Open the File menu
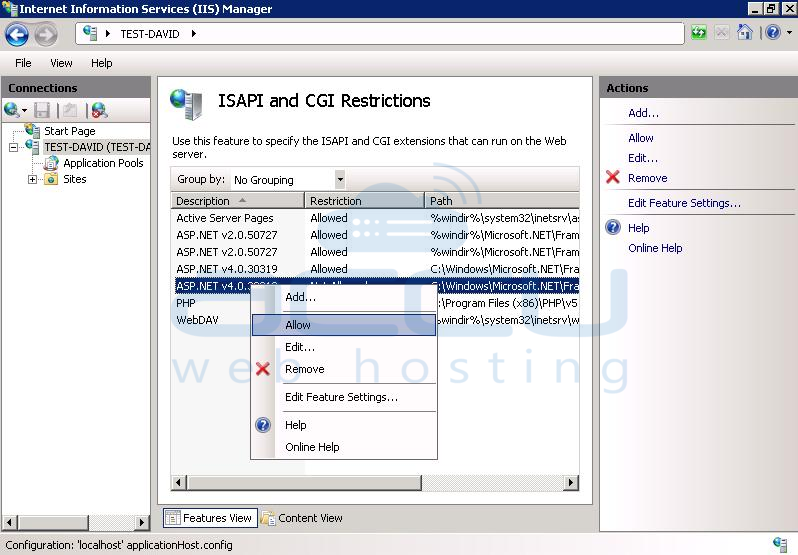Viewport: 798px width, 555px height. pyautogui.click(x=23, y=63)
